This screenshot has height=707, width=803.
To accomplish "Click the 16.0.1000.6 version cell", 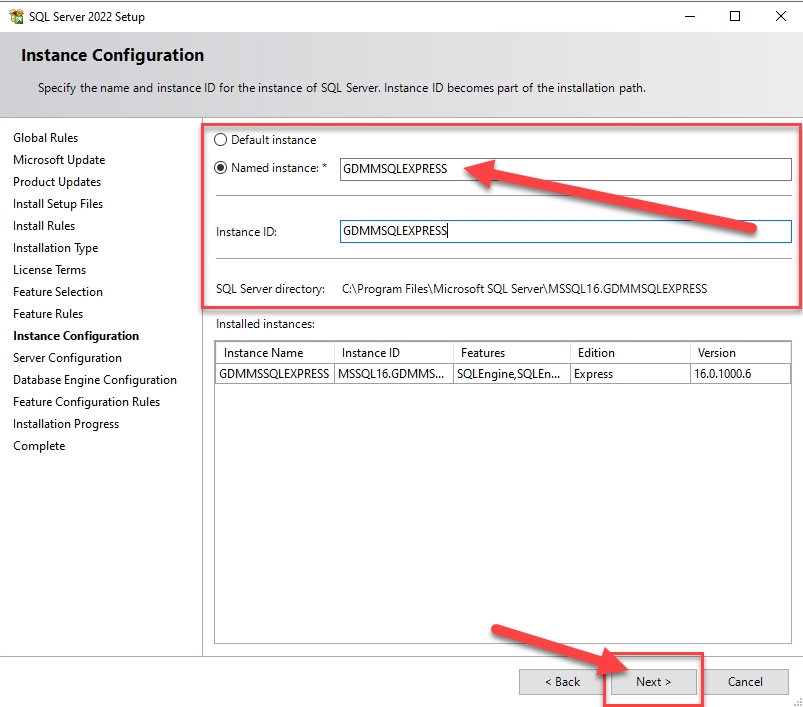I will pyautogui.click(x=741, y=374).
